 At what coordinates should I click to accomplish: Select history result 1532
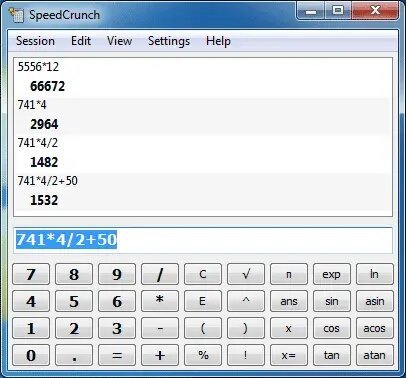pos(44,200)
